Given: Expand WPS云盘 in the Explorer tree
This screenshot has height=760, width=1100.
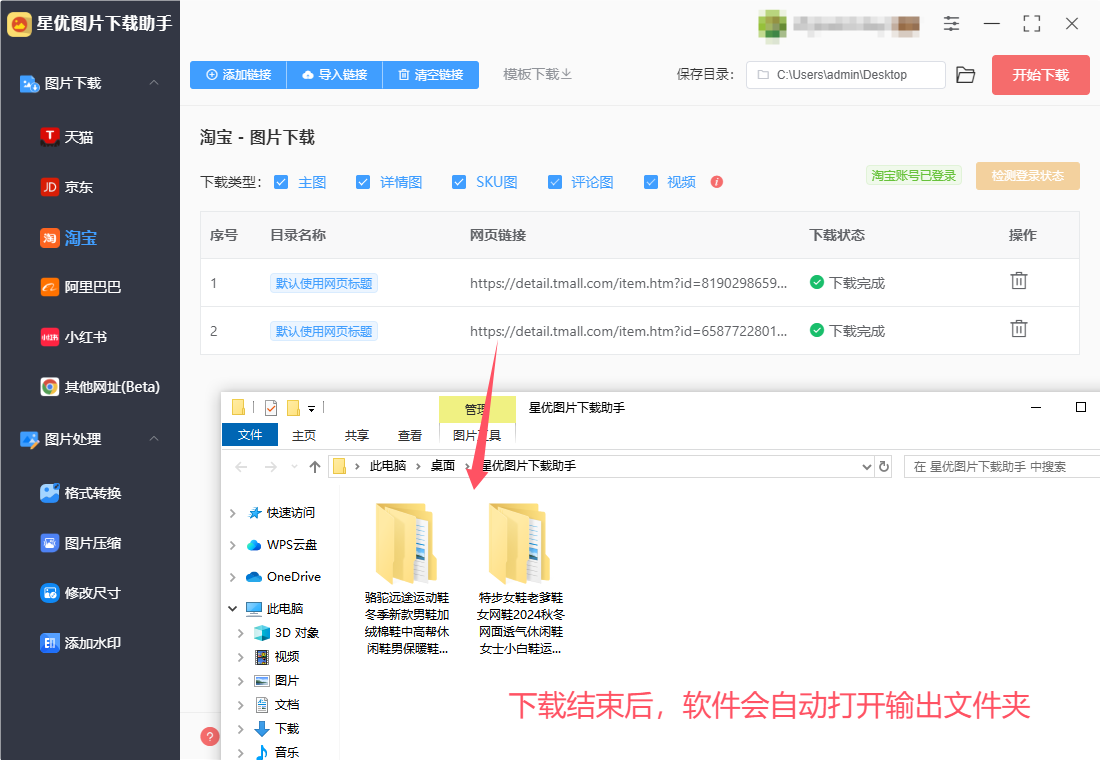Looking at the screenshot, I should pyautogui.click(x=233, y=545).
